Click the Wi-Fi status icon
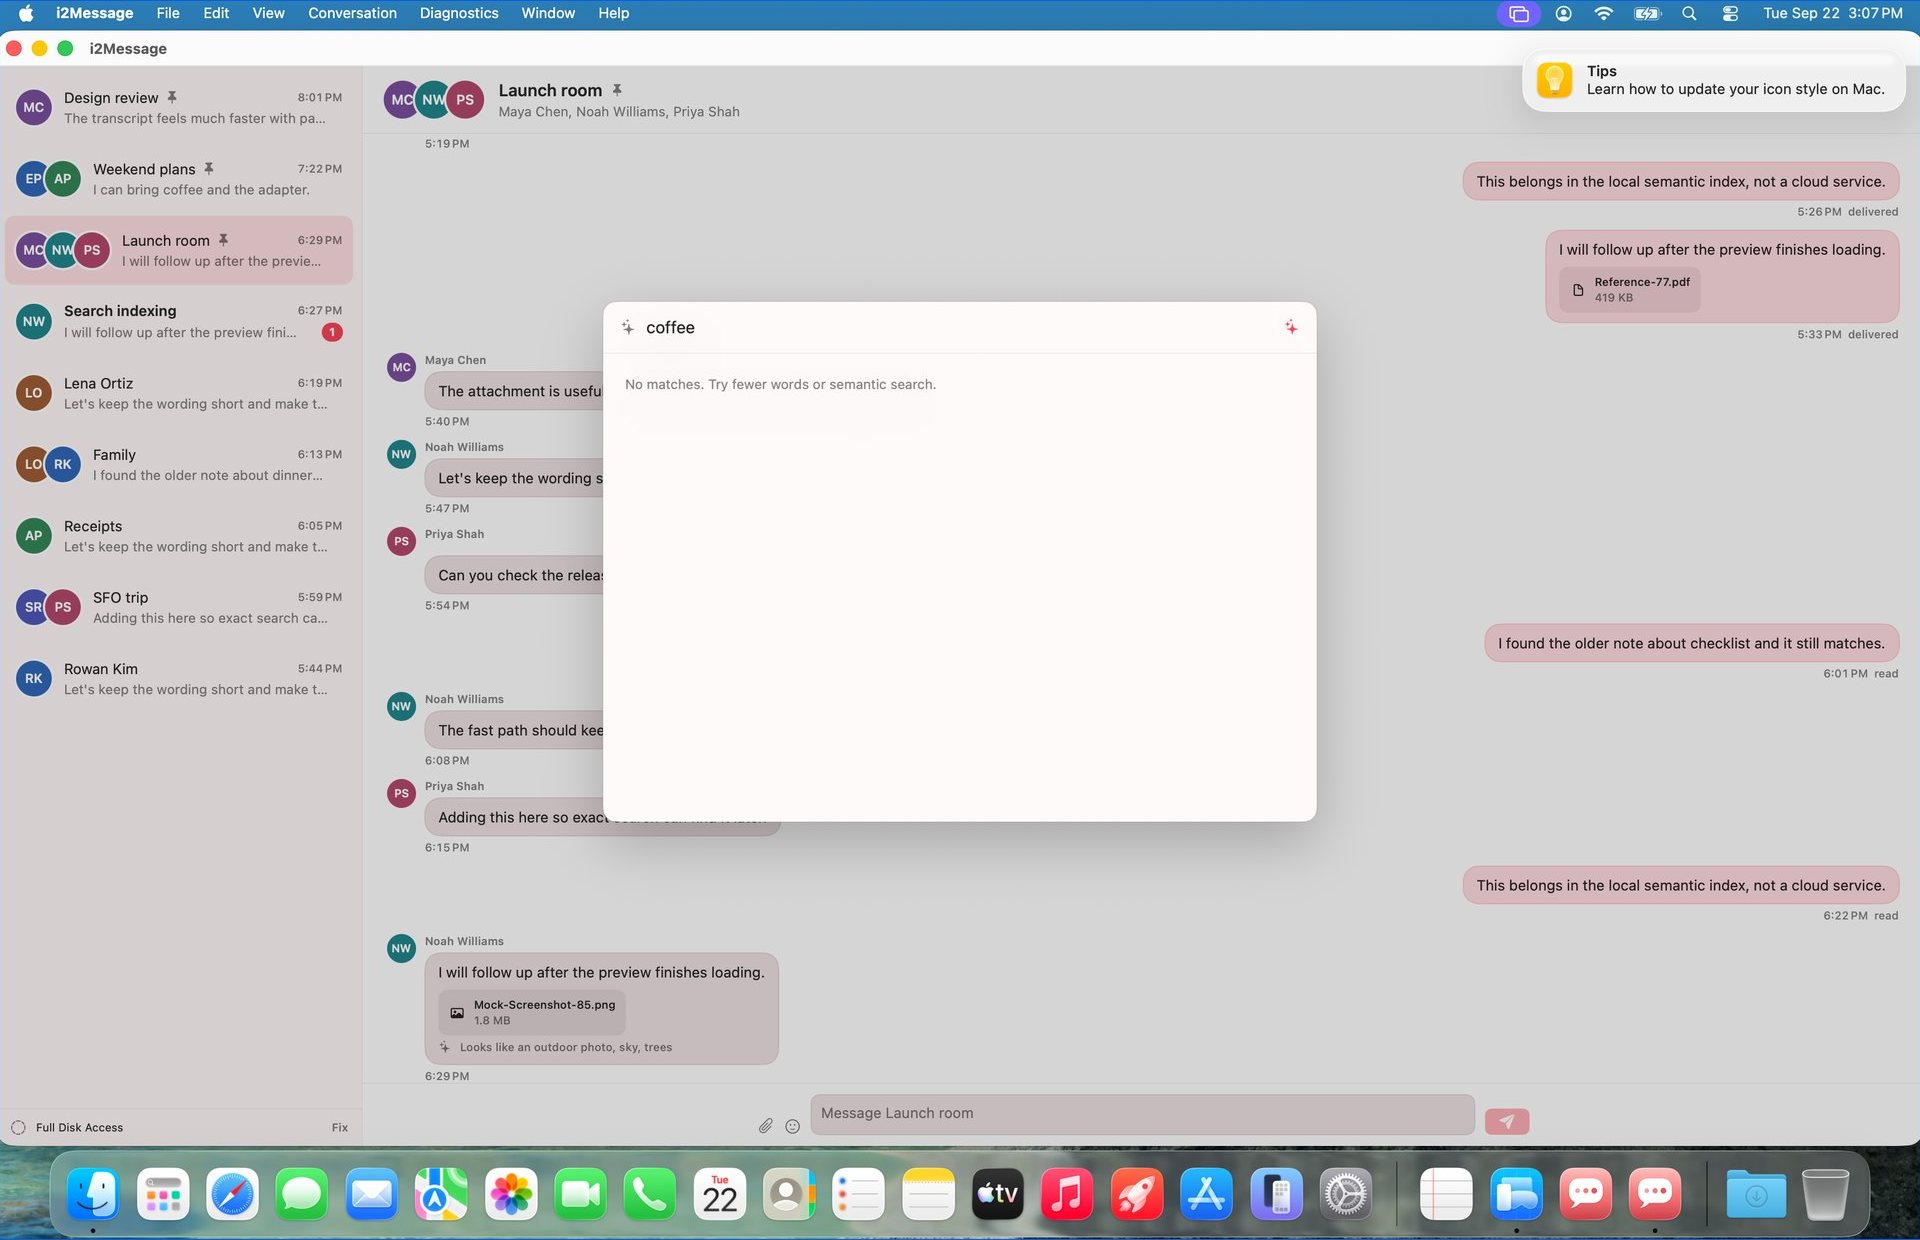Screen dimensions: 1920x1240 1603,13
